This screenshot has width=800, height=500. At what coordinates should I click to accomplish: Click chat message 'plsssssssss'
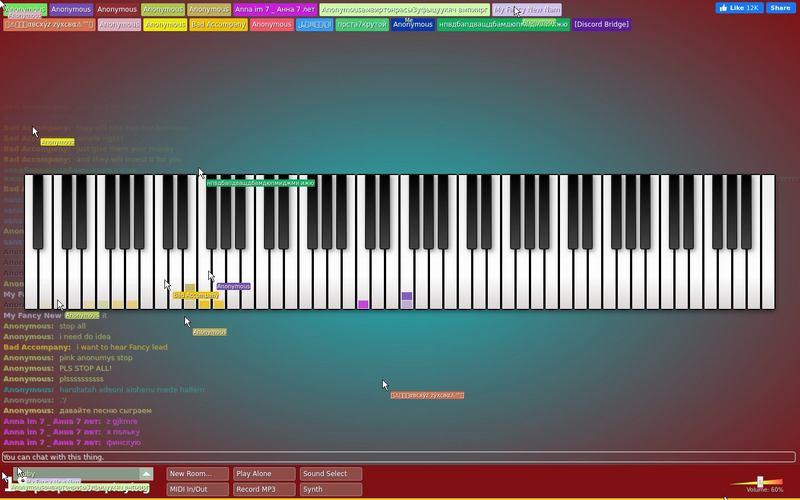pyautogui.click(x=81, y=379)
